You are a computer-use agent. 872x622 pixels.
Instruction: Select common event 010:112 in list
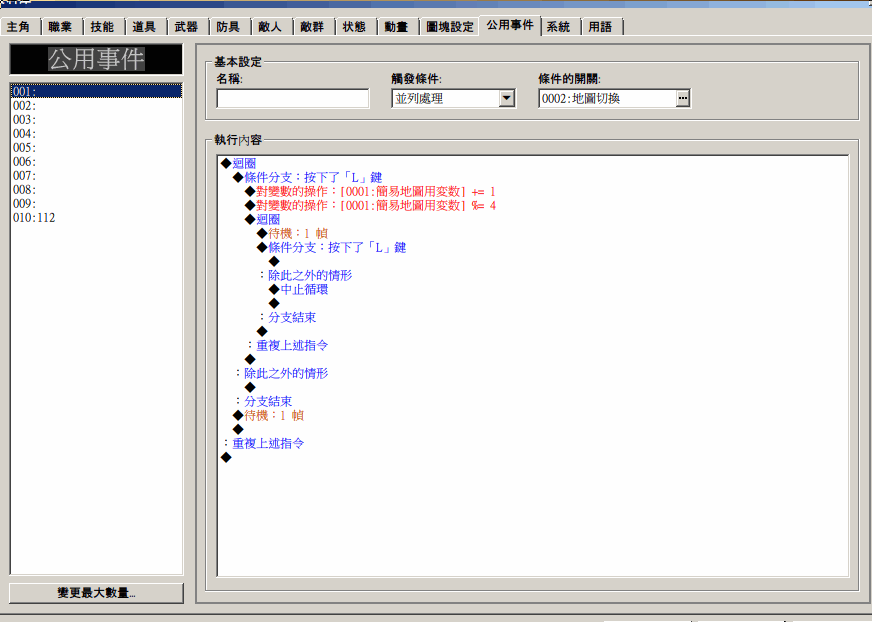[96, 218]
